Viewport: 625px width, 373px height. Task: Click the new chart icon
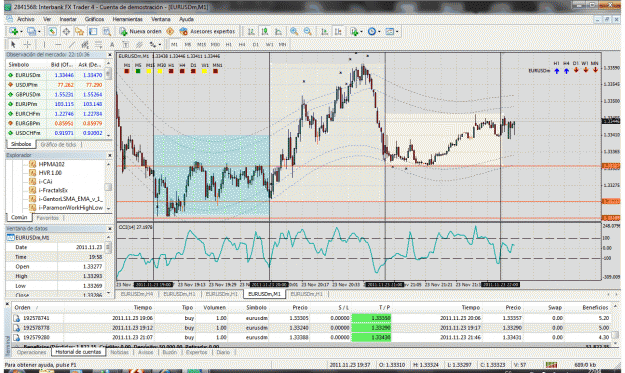(13, 31)
